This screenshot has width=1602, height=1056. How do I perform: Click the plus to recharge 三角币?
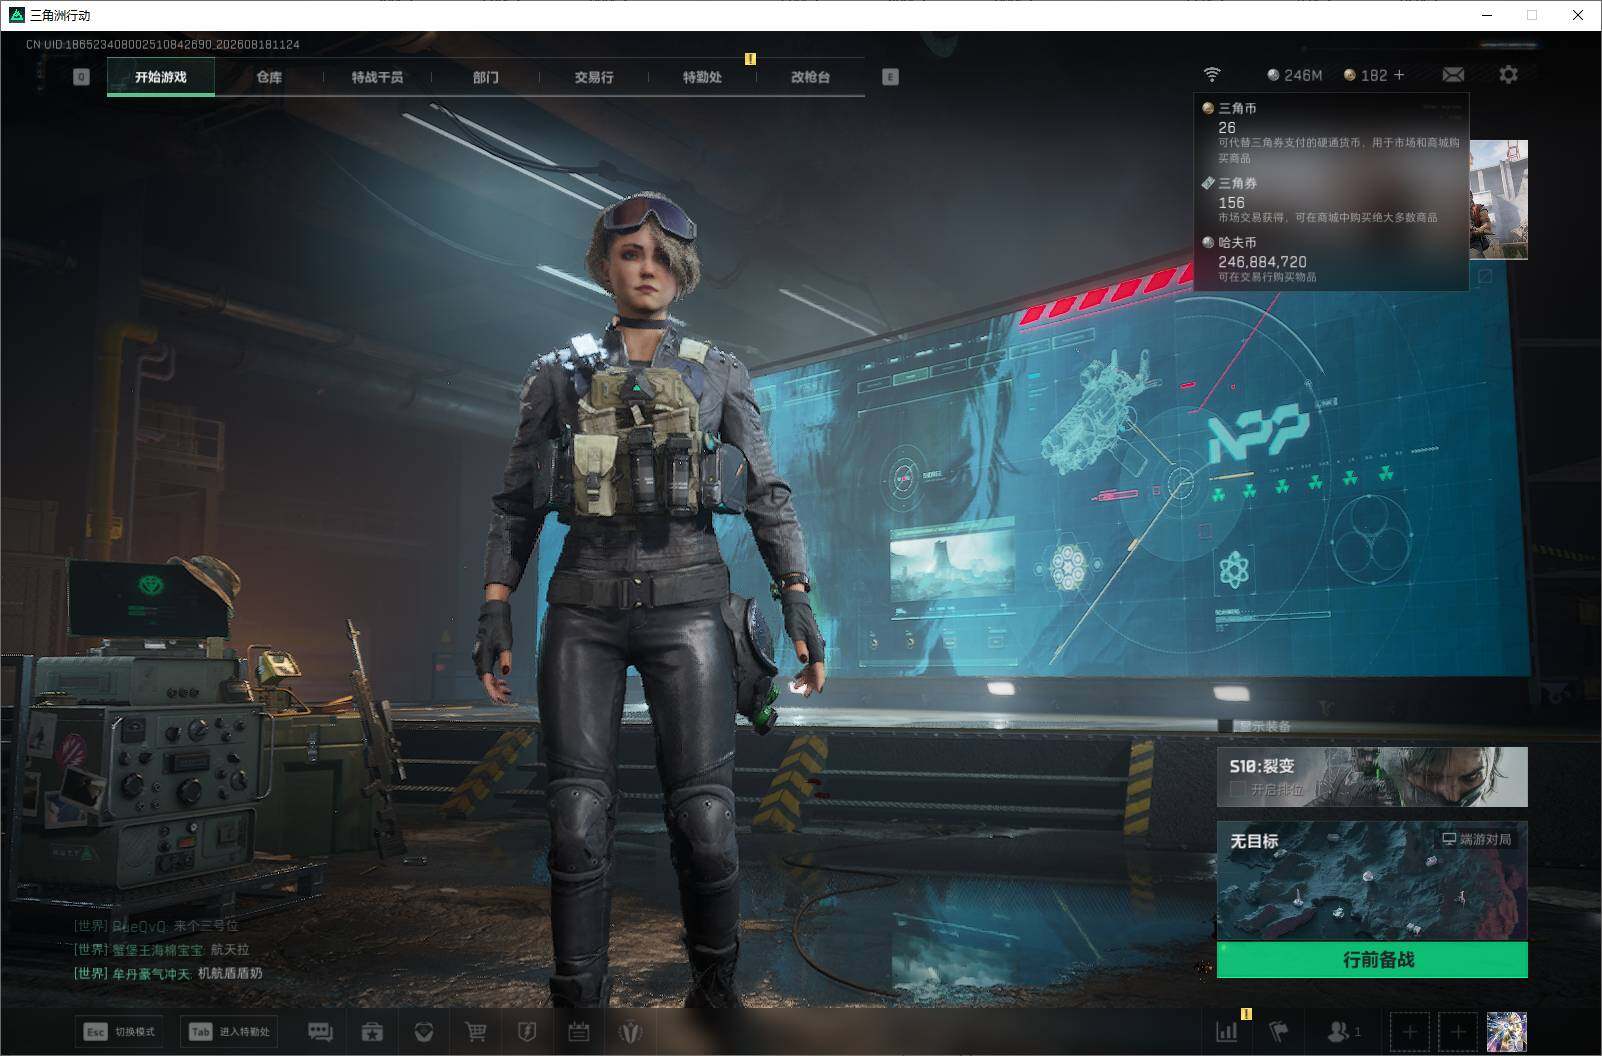click(x=1399, y=75)
